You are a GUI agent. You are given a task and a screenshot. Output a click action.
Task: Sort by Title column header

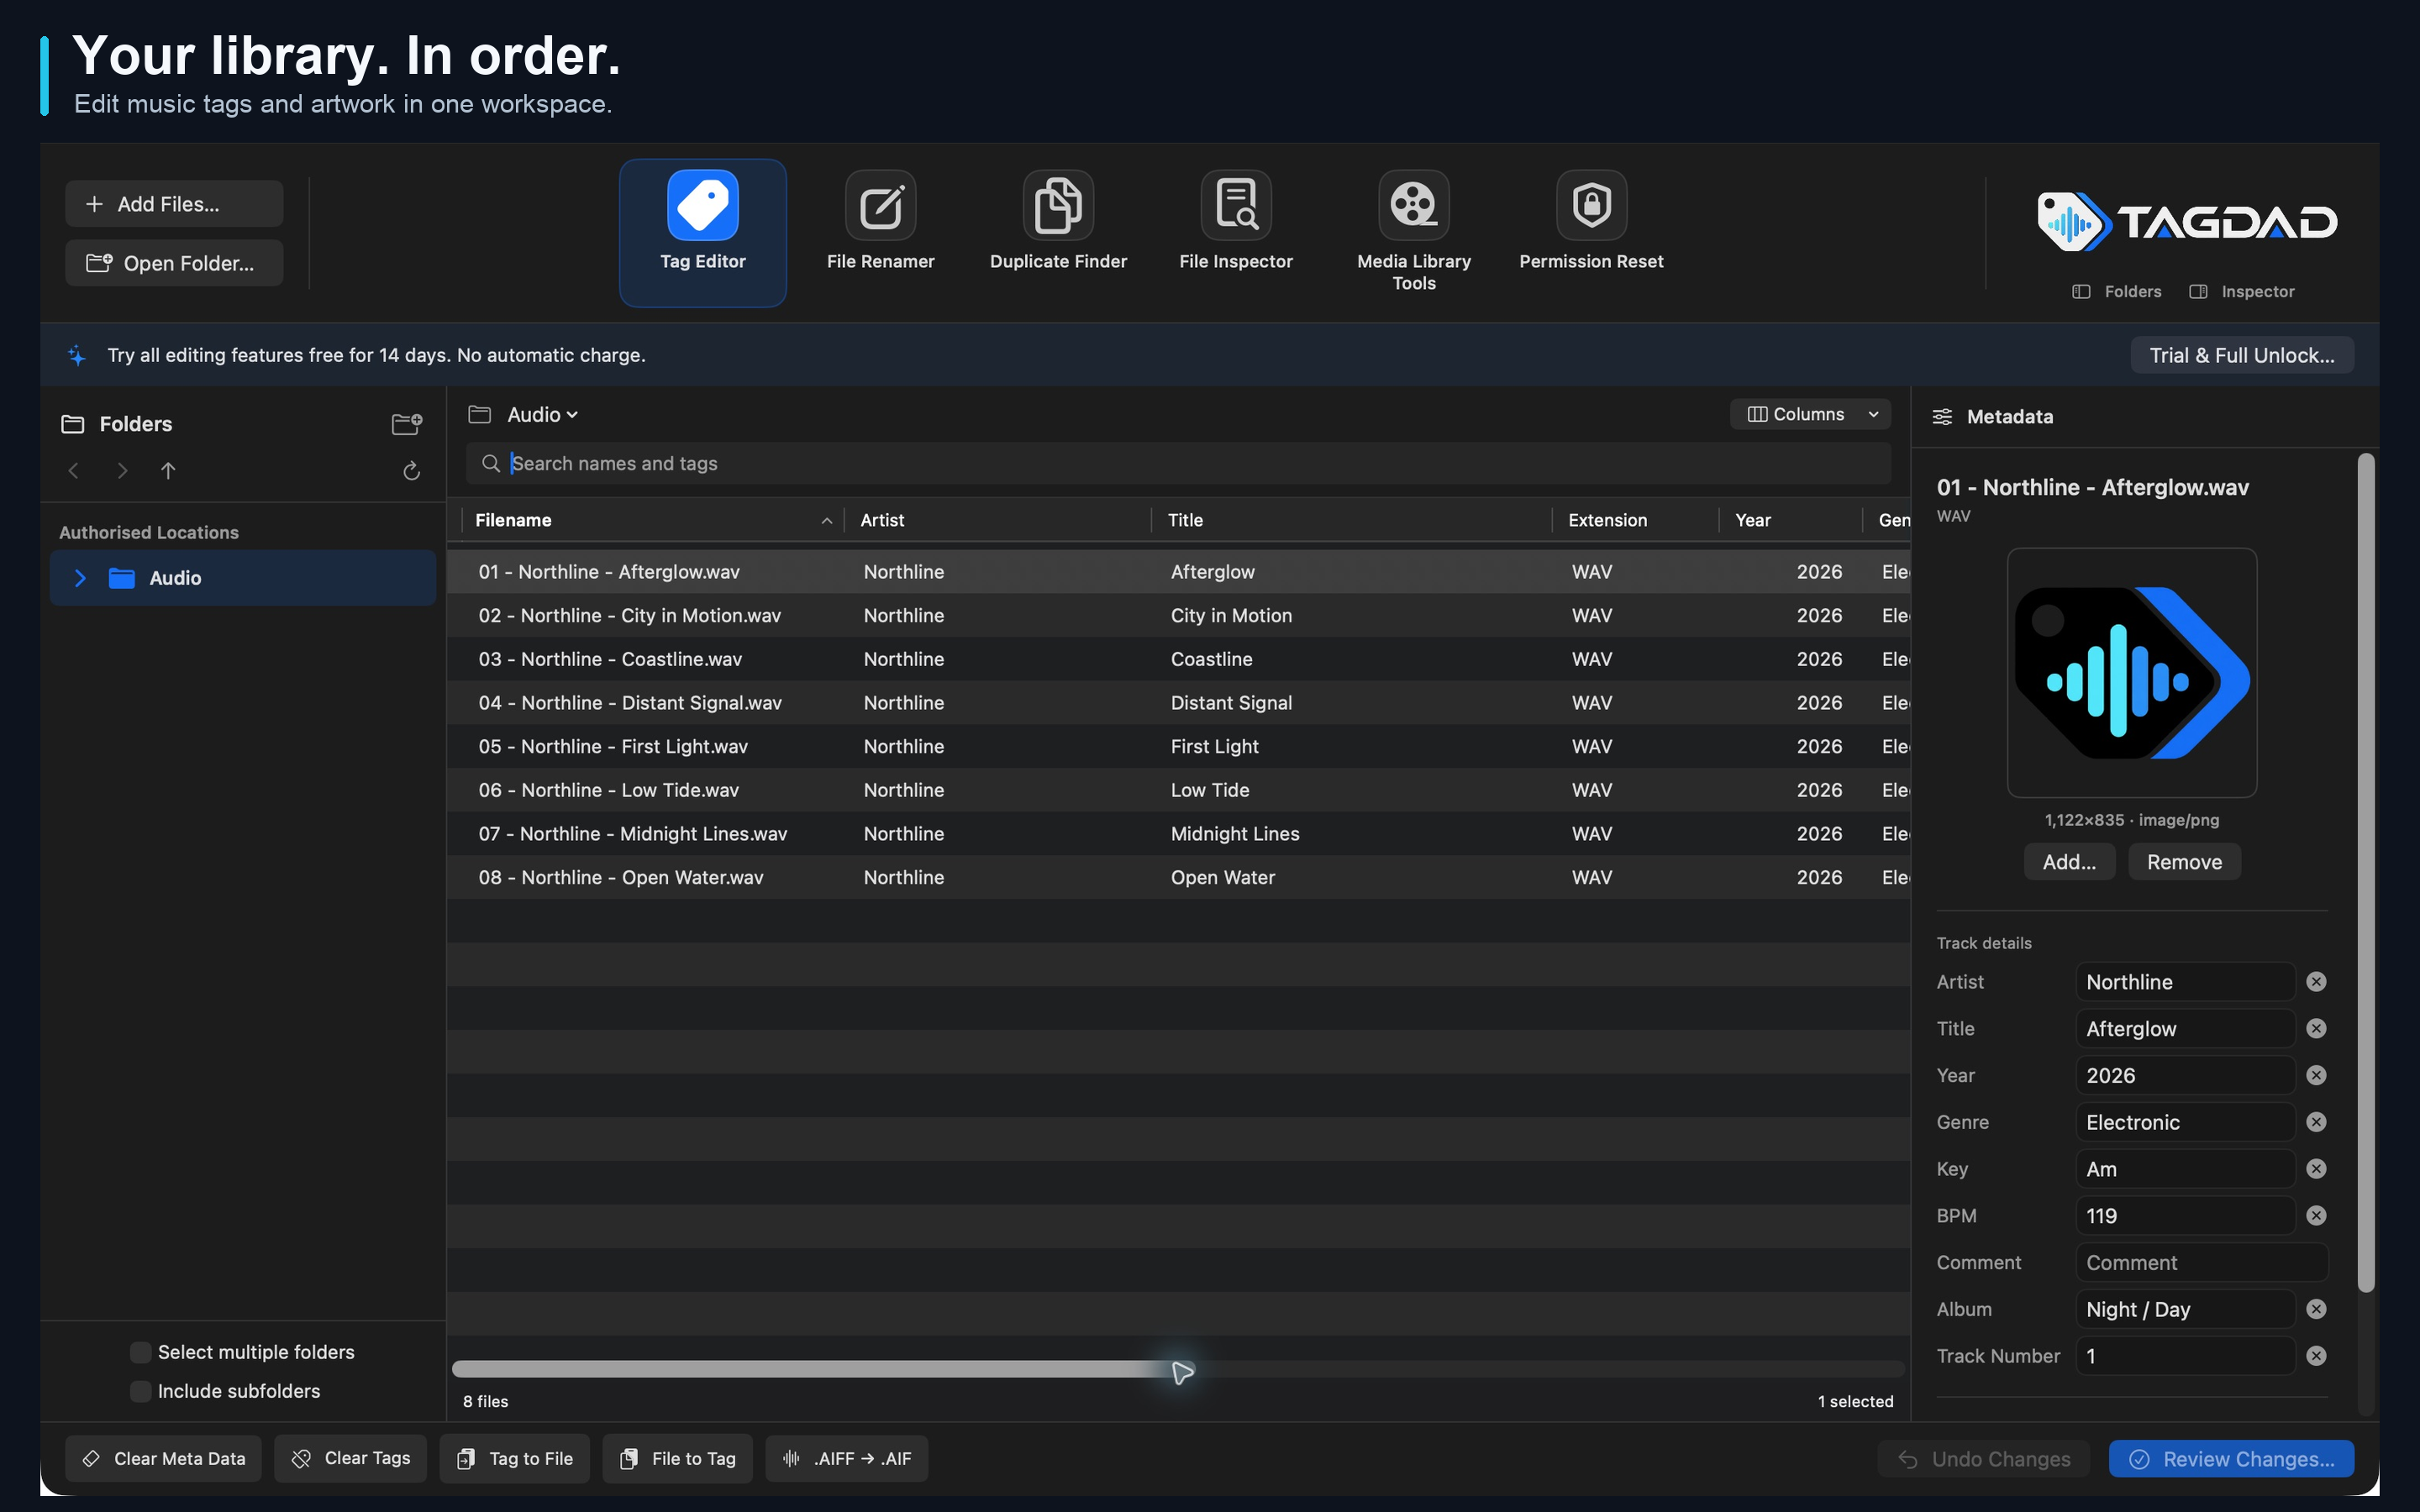[1352, 520]
